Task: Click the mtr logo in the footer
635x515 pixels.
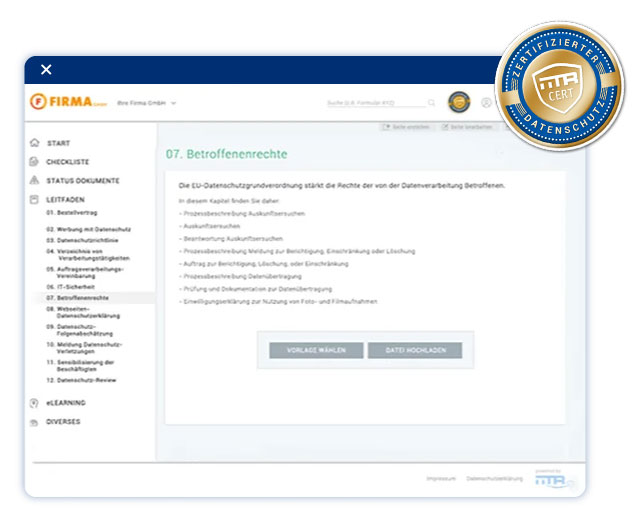Action: (x=553, y=480)
